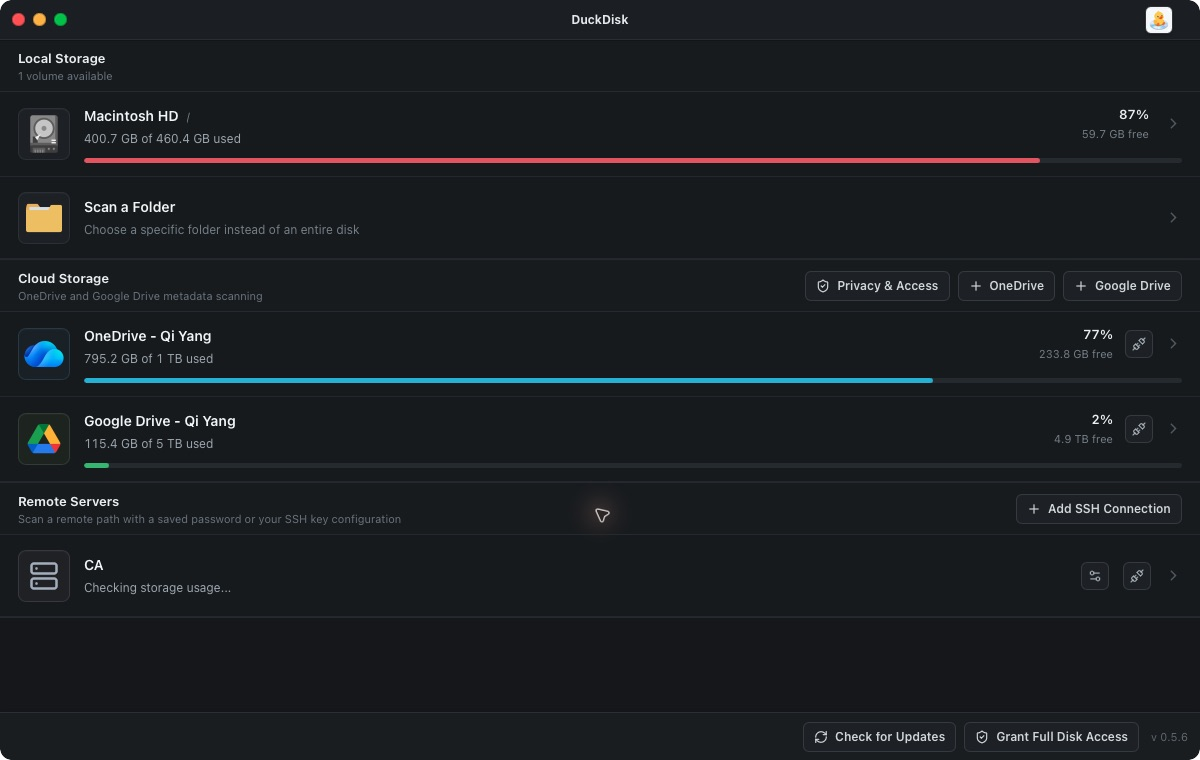The width and height of the screenshot is (1200, 760).
Task: Click Add SSH Connection button
Action: click(1099, 509)
